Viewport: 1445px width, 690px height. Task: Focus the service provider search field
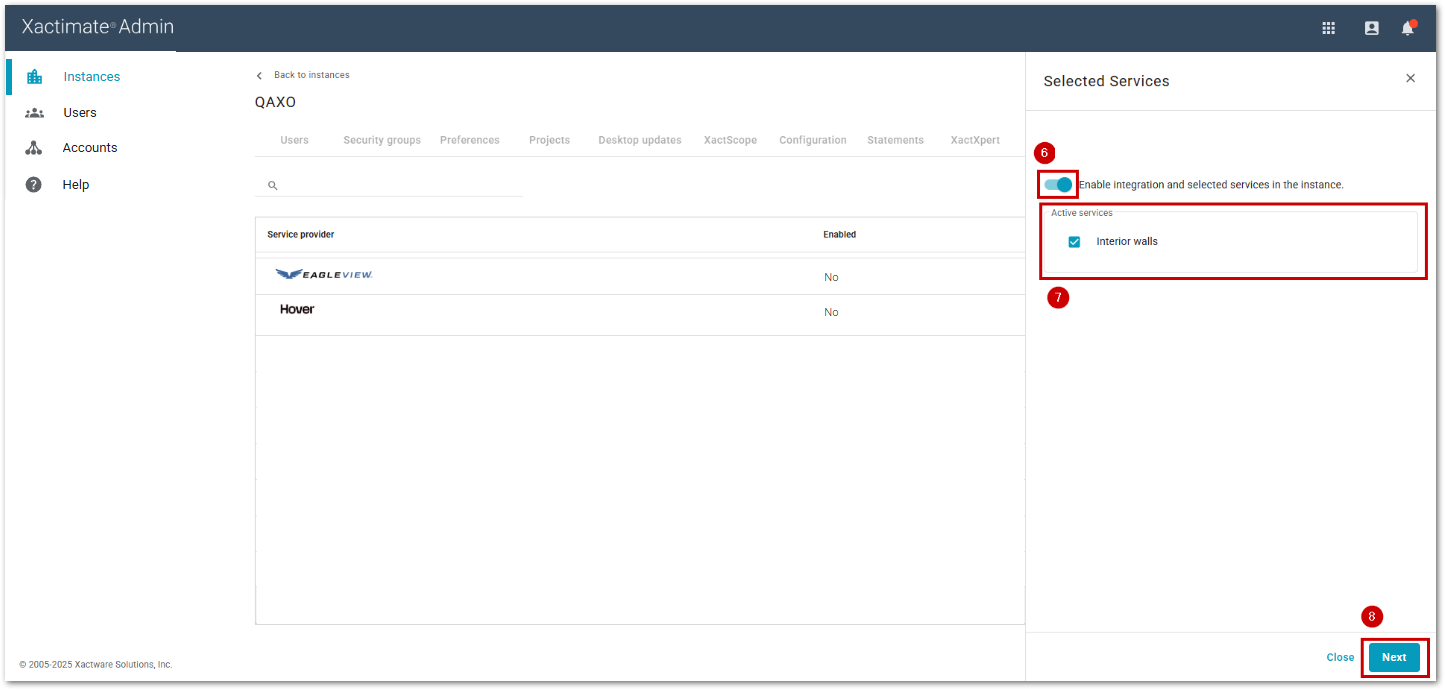click(x=390, y=186)
